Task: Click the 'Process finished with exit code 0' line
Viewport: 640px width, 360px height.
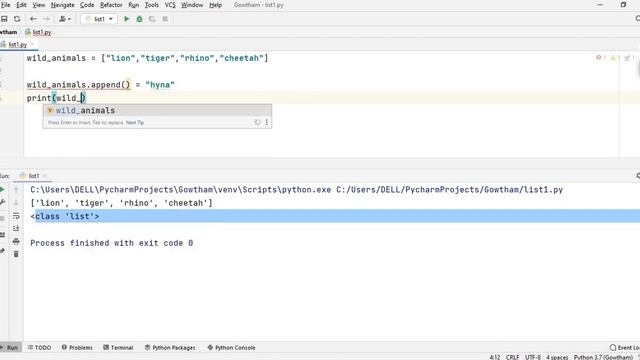Action: pos(111,243)
